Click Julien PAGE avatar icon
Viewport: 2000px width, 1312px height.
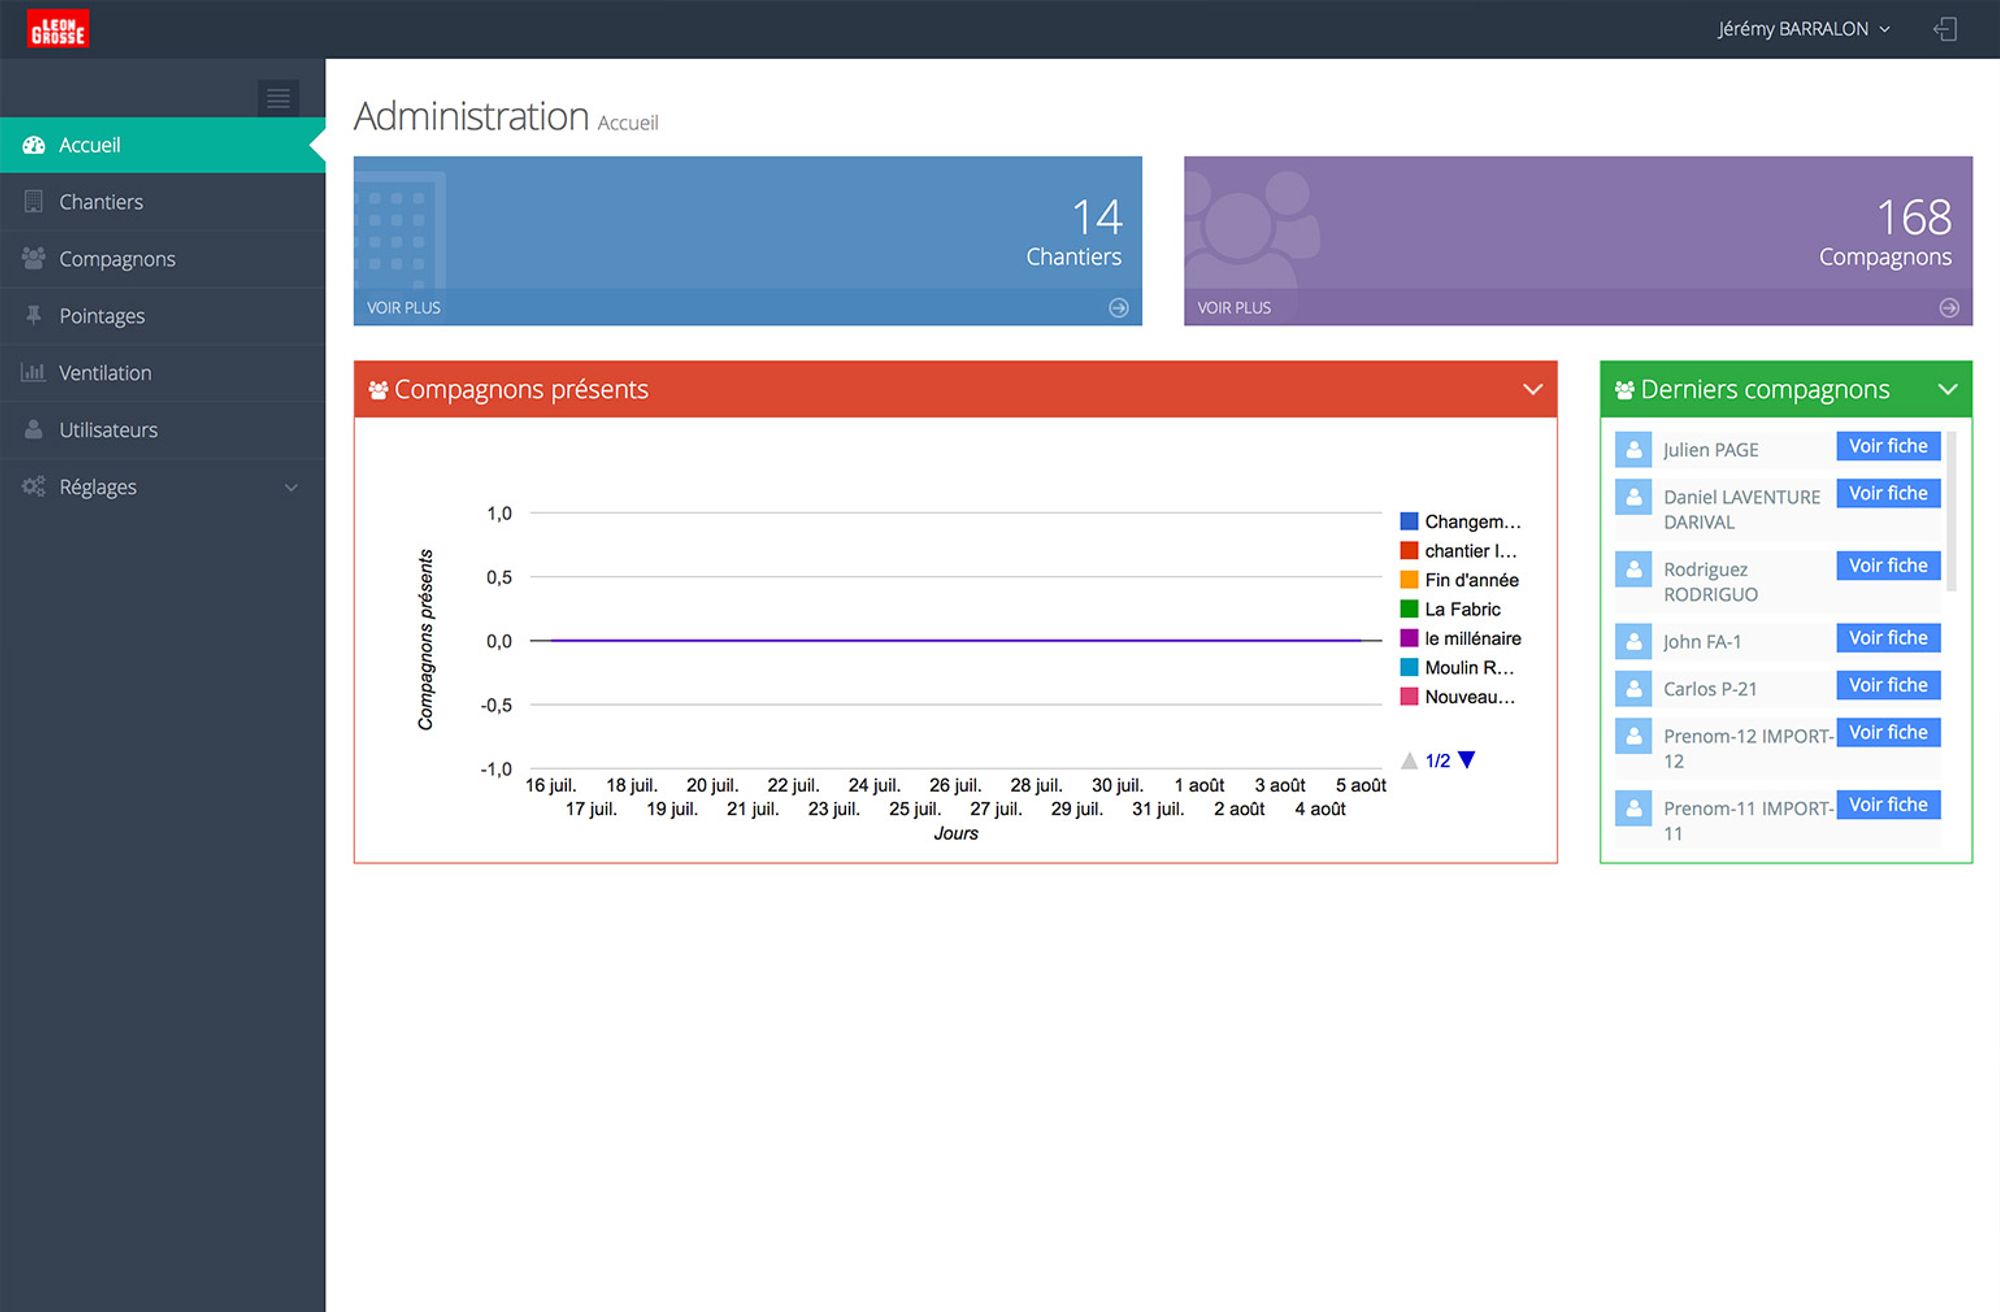(x=1633, y=450)
